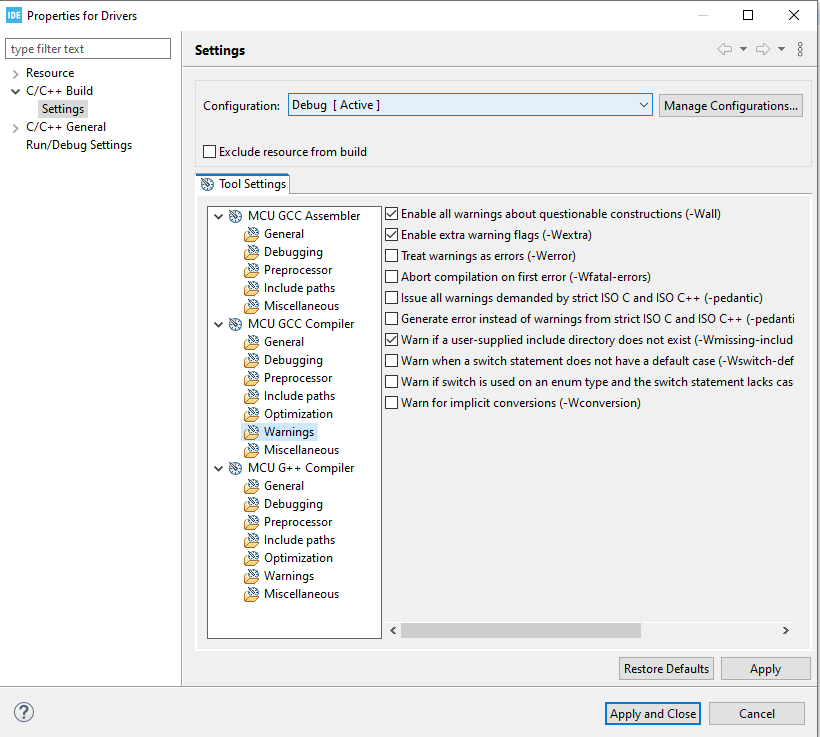Toggle Warn if user-supplied include directory missing

[391, 340]
